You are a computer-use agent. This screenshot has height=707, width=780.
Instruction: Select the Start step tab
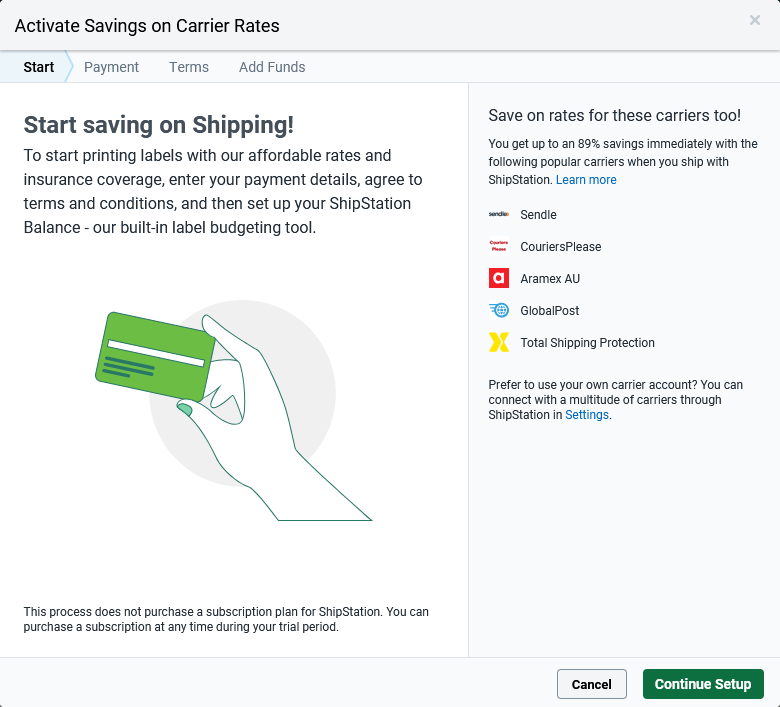[x=39, y=67]
